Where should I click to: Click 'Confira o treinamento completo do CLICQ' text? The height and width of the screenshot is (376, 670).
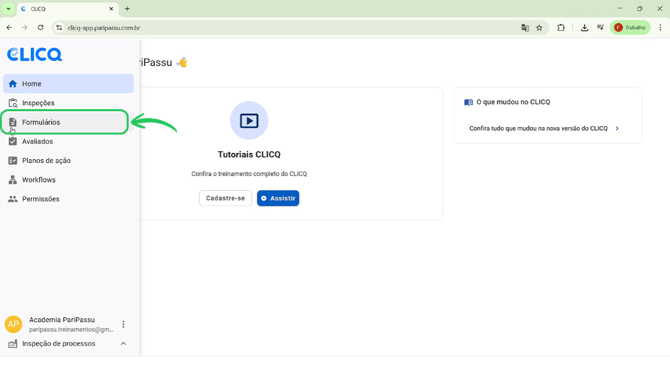[x=249, y=174]
